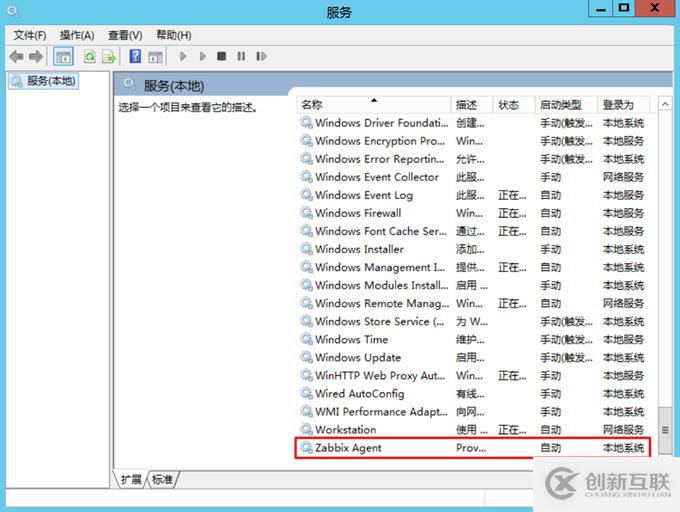This screenshot has width=680, height=512.
Task: Click the 服务(本地) panel header icon
Action: coord(129,84)
